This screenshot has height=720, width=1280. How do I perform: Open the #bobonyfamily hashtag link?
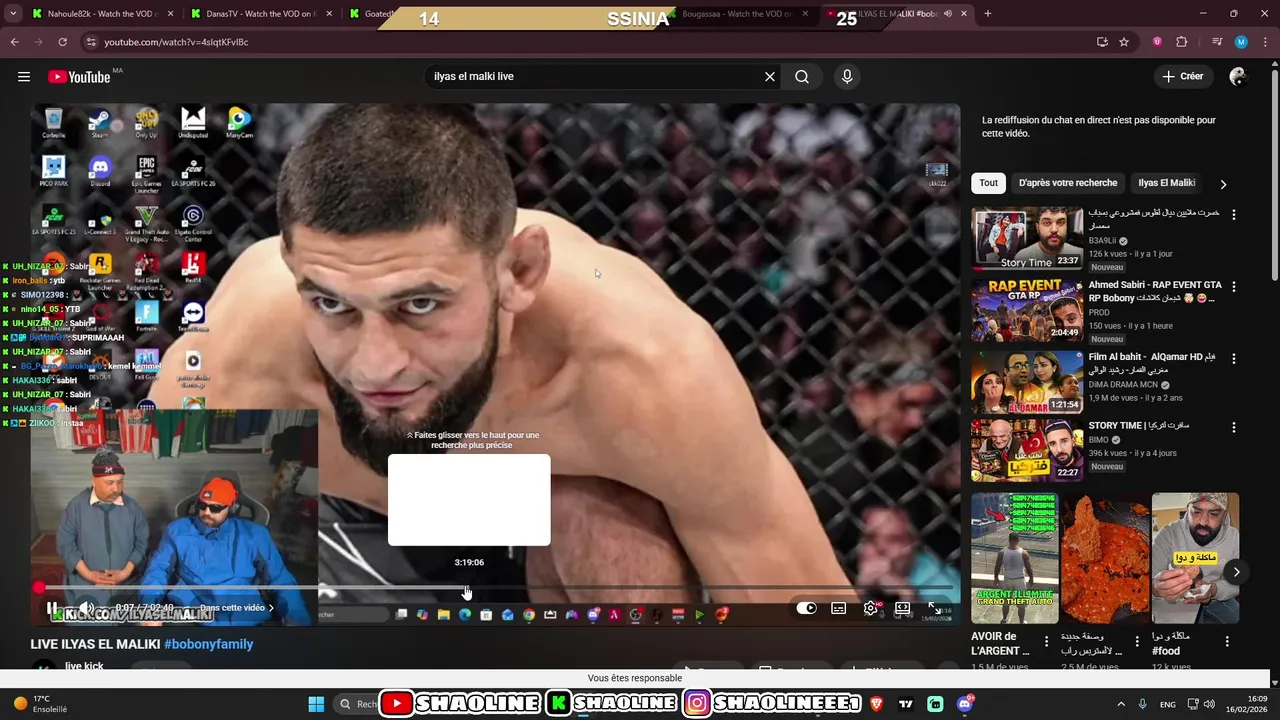(x=209, y=644)
